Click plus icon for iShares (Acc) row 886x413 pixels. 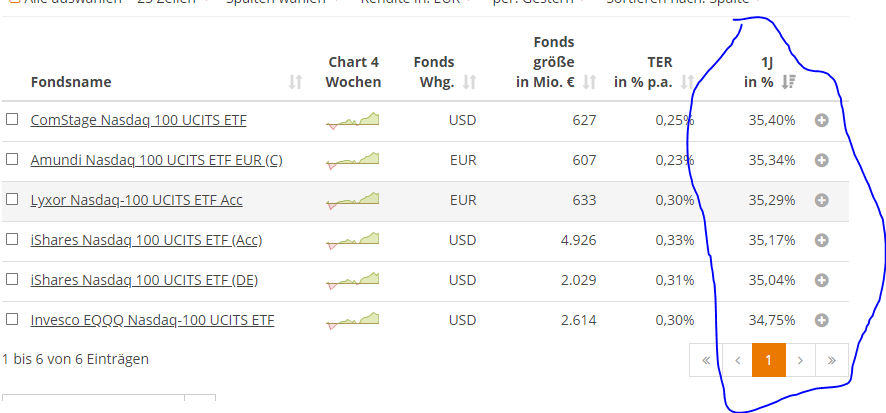pyautogui.click(x=821, y=240)
